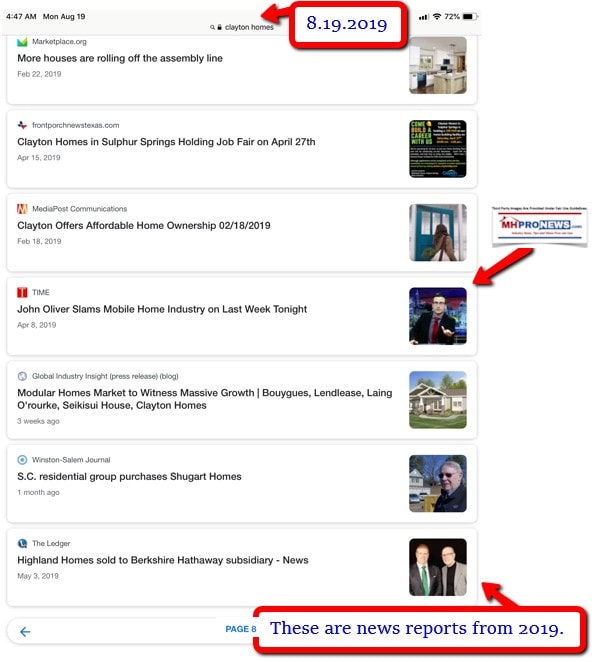594x662 pixels.
Task: Tap the search magnifier icon in address bar
Action: 212,27
